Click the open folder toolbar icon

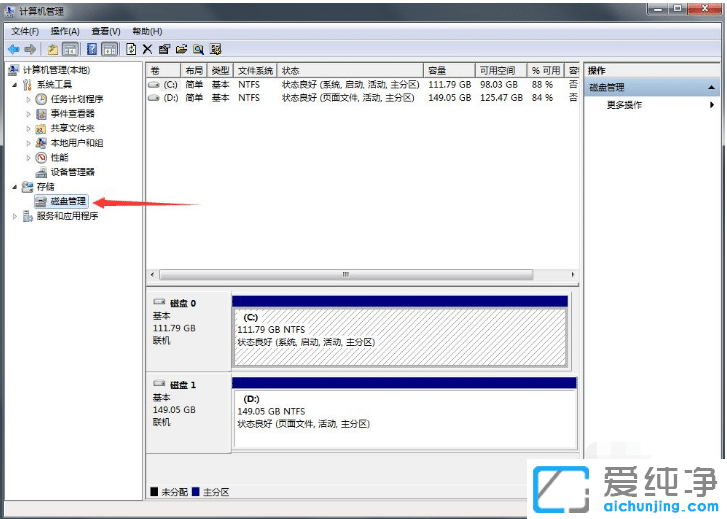181,48
